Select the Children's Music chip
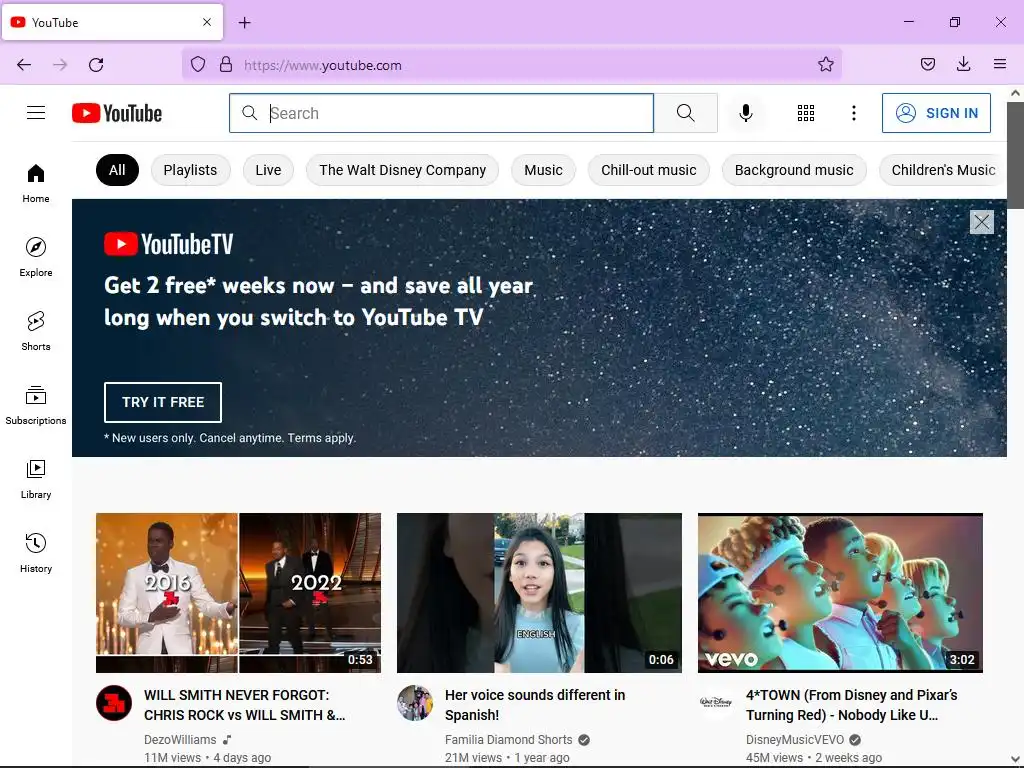Viewport: 1024px width, 768px height. (x=942, y=170)
